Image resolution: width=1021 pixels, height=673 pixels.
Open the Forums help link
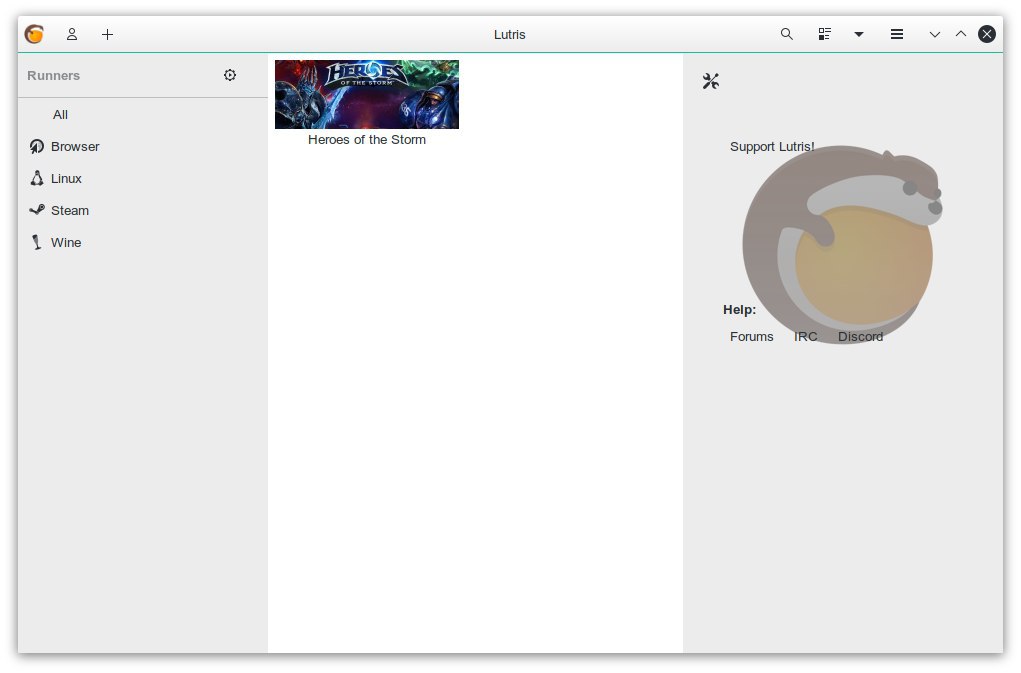[751, 336]
